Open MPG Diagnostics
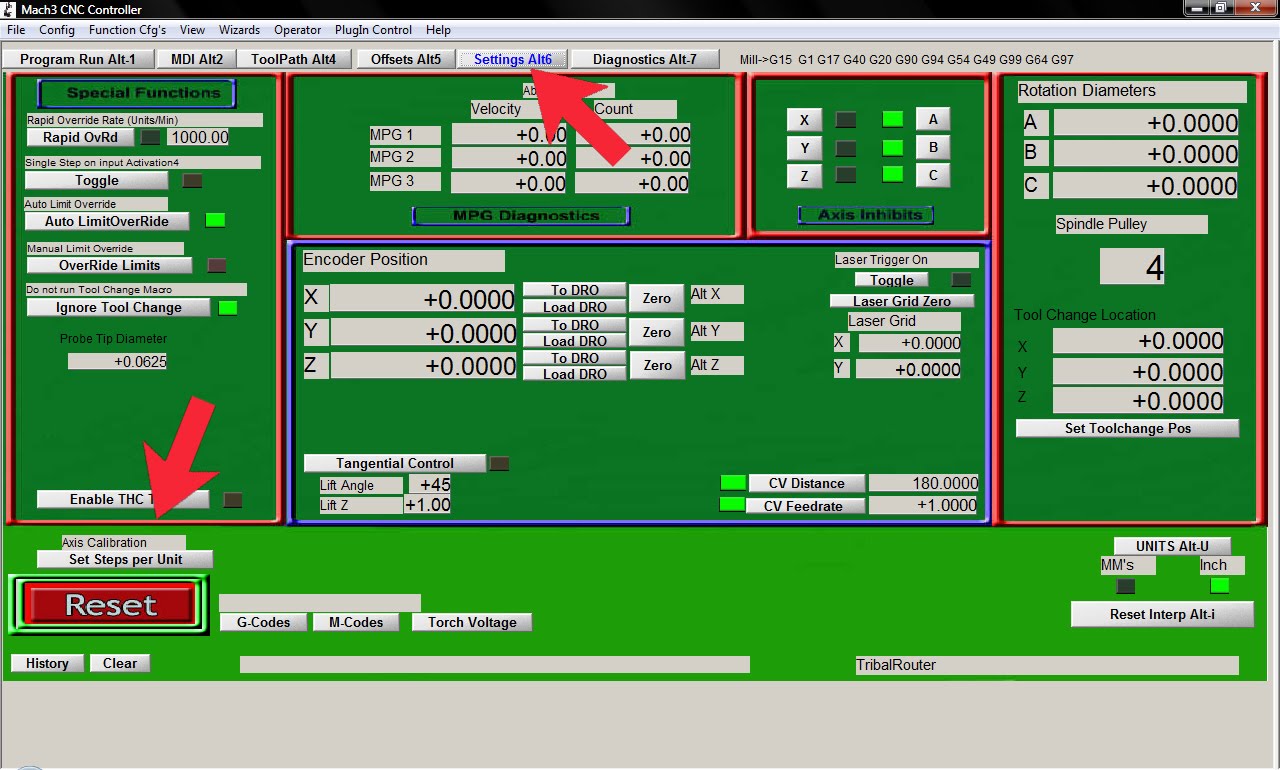The width and height of the screenshot is (1280, 770). click(x=520, y=214)
